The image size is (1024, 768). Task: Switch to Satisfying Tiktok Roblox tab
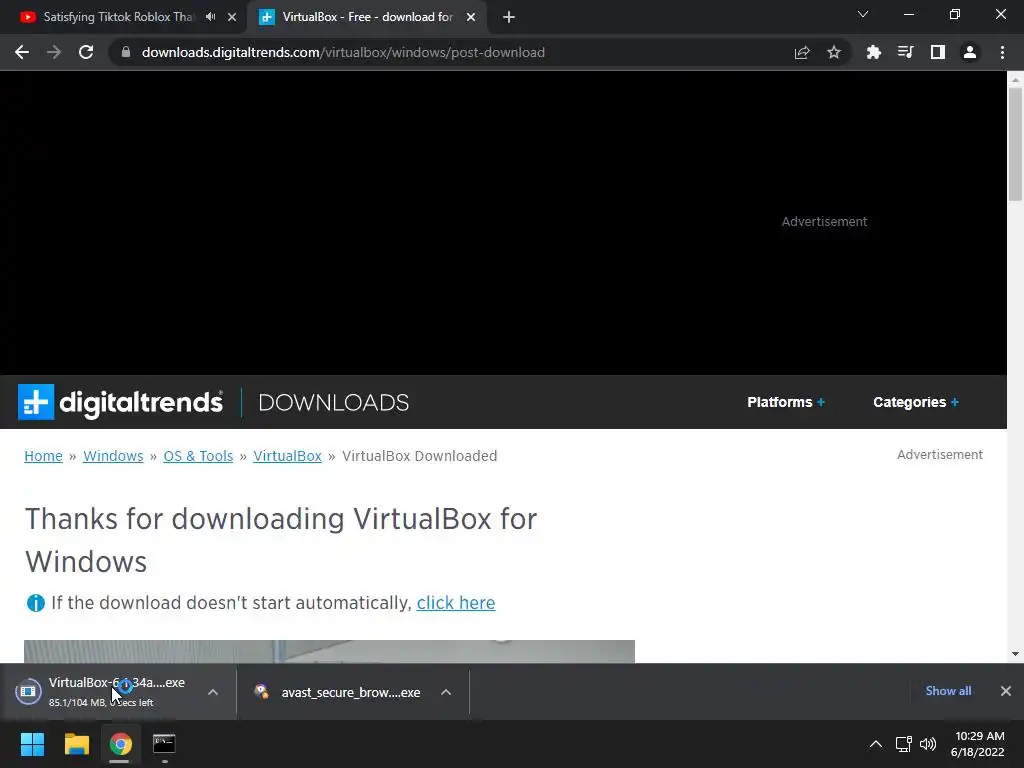coord(118,17)
